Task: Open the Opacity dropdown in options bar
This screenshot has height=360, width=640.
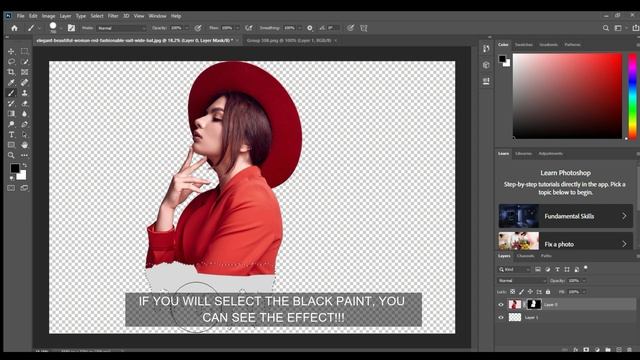Action: 187,28
